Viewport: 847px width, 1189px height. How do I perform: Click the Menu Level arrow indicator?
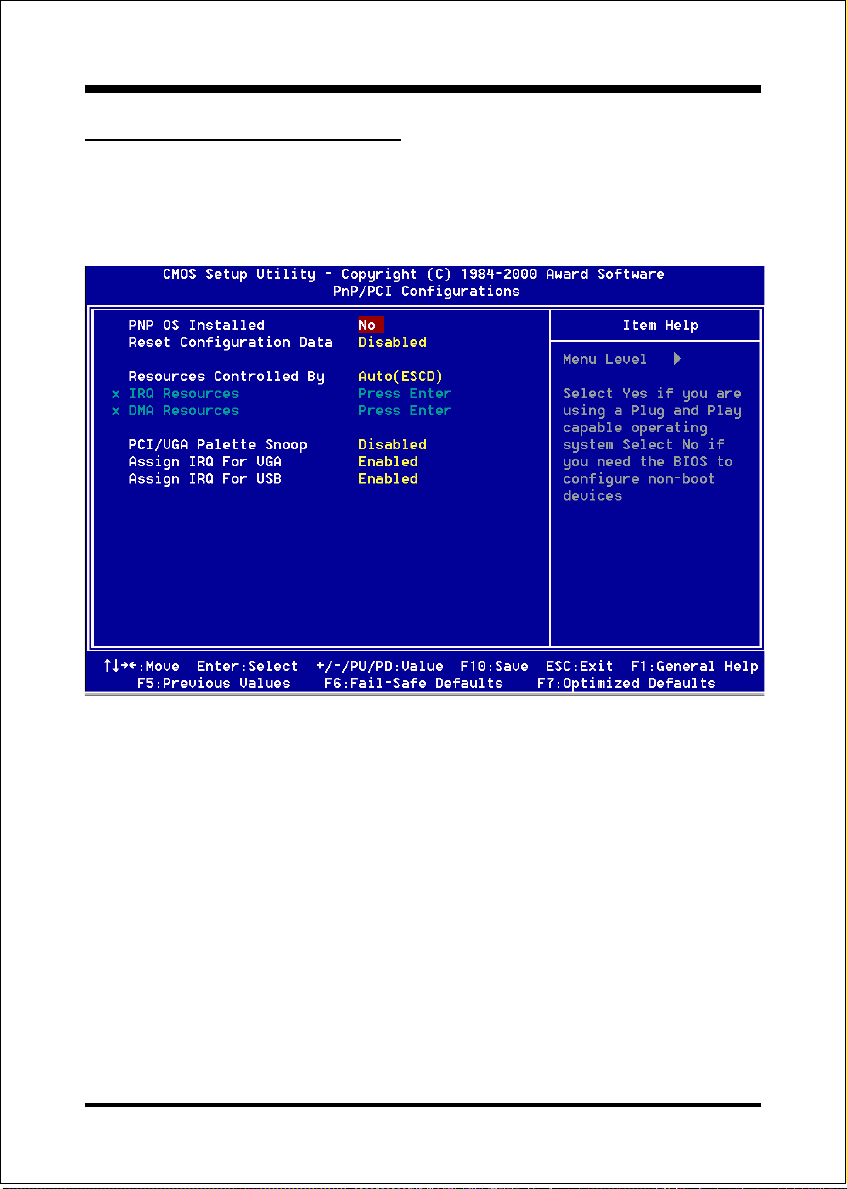677,359
